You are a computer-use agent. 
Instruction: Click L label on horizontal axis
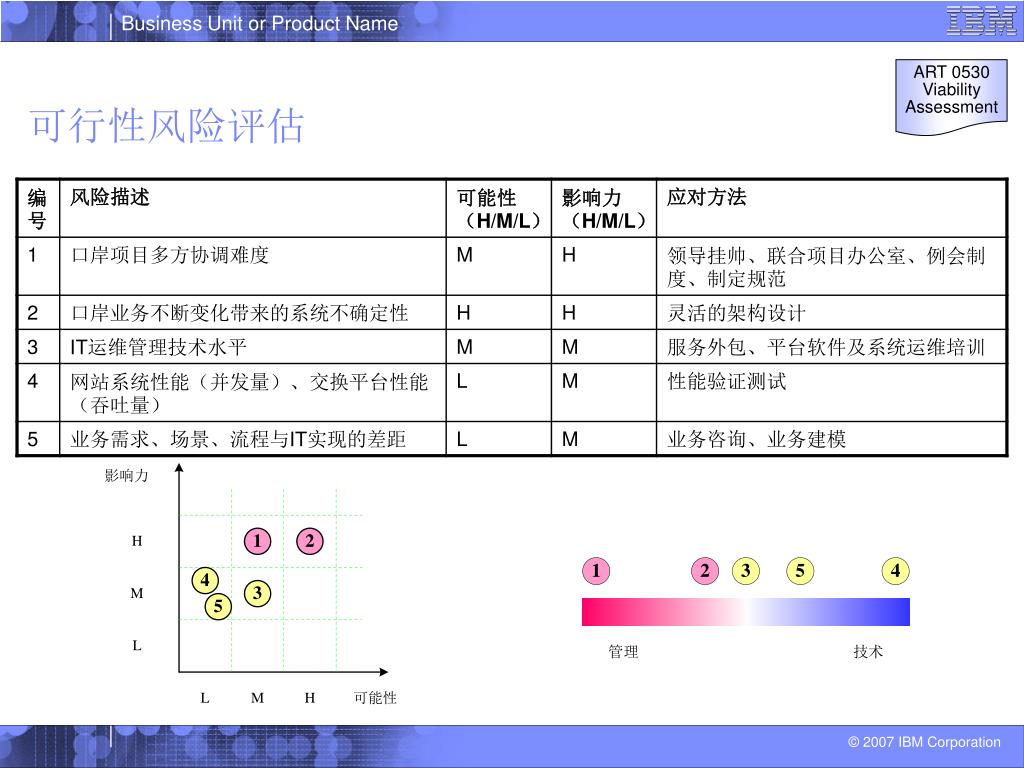pyautogui.click(x=204, y=698)
